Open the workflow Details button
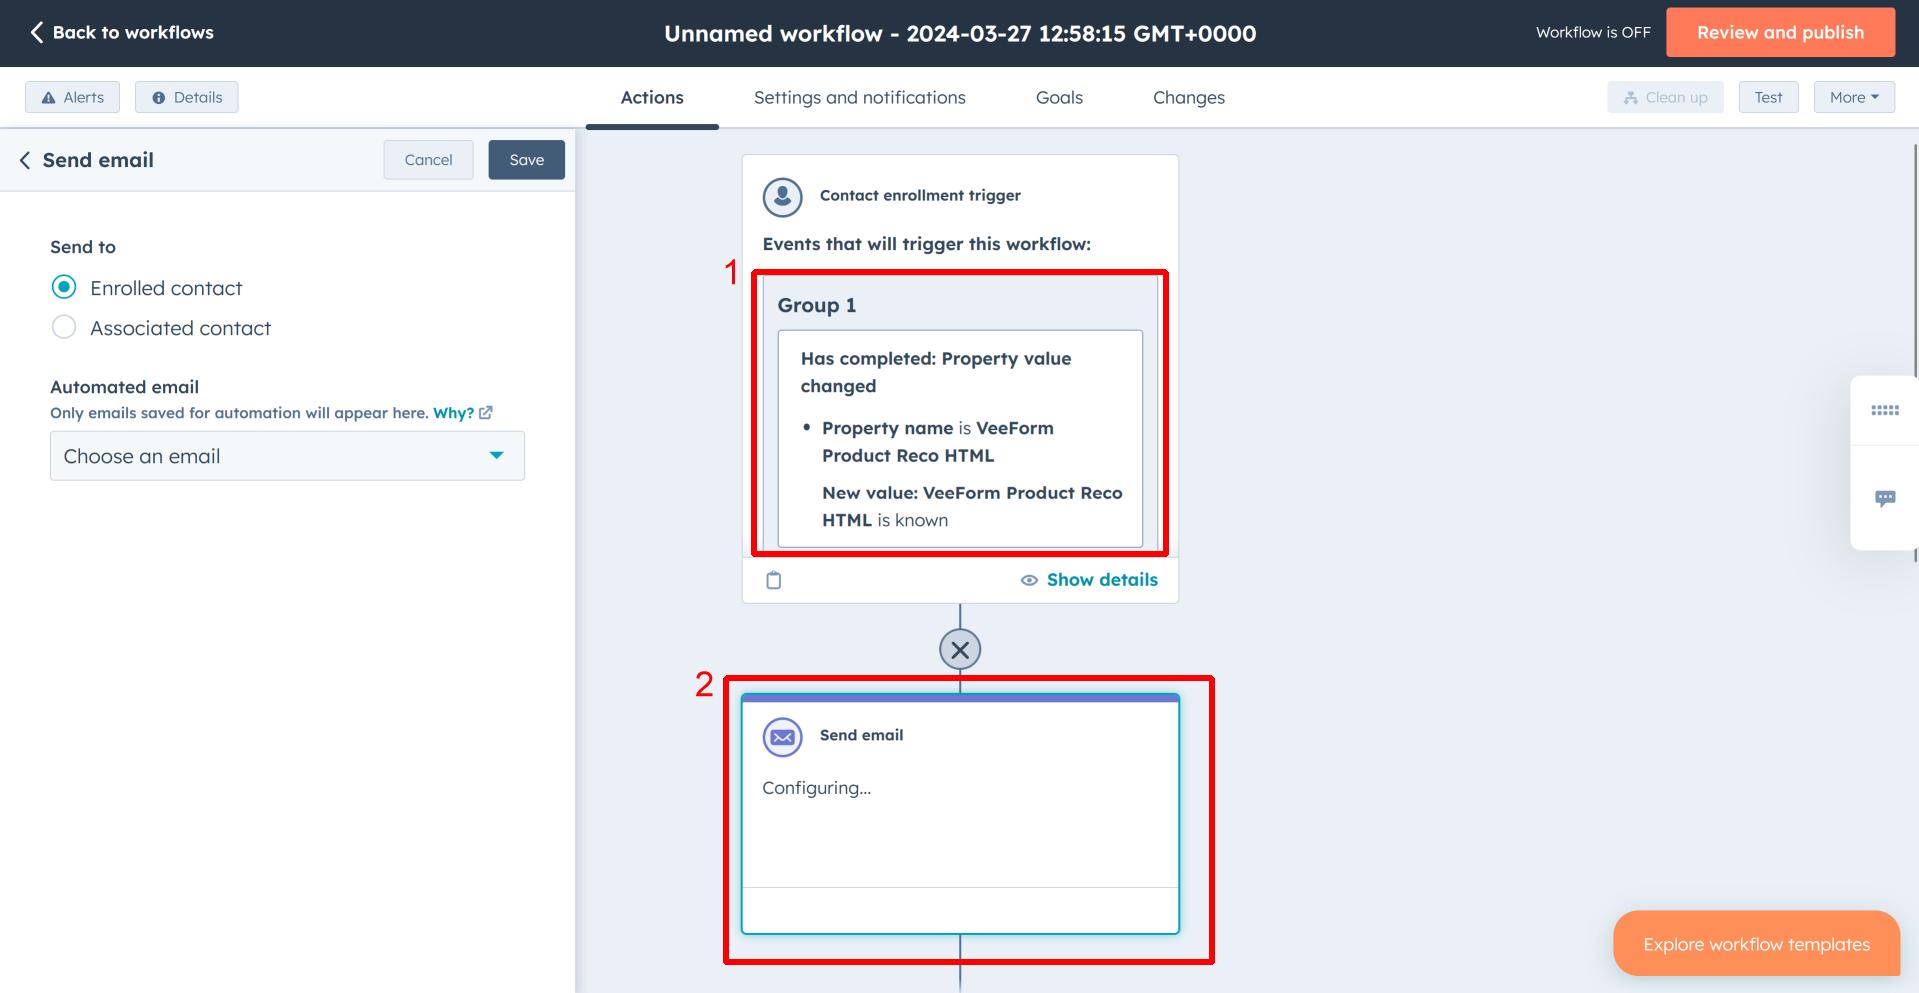 (x=187, y=97)
